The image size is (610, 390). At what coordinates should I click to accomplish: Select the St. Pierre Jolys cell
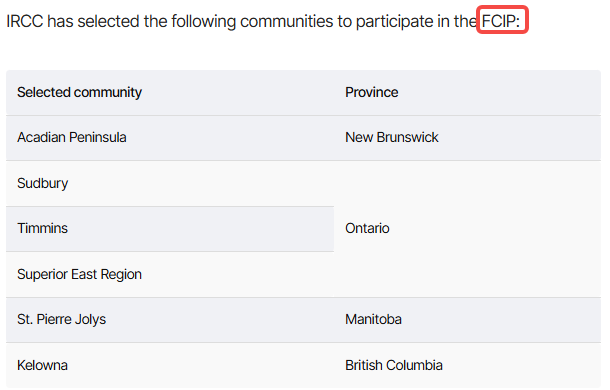click(170, 320)
